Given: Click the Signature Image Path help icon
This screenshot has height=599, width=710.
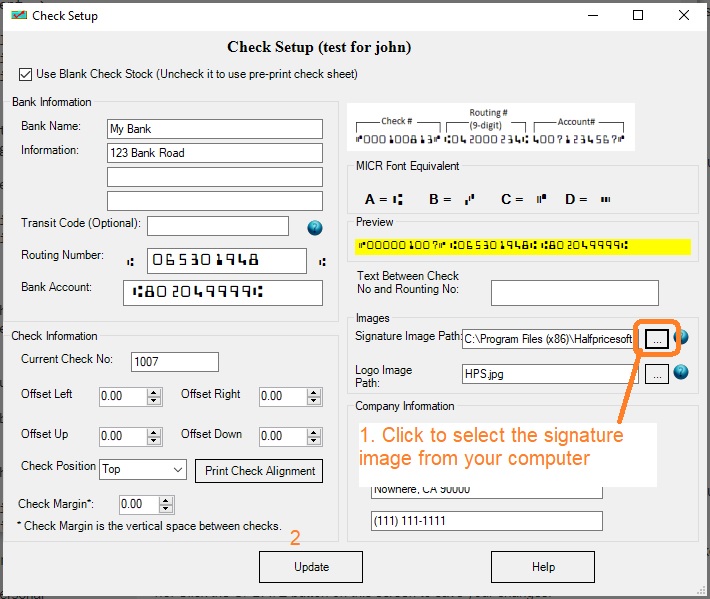Looking at the screenshot, I should click(683, 337).
